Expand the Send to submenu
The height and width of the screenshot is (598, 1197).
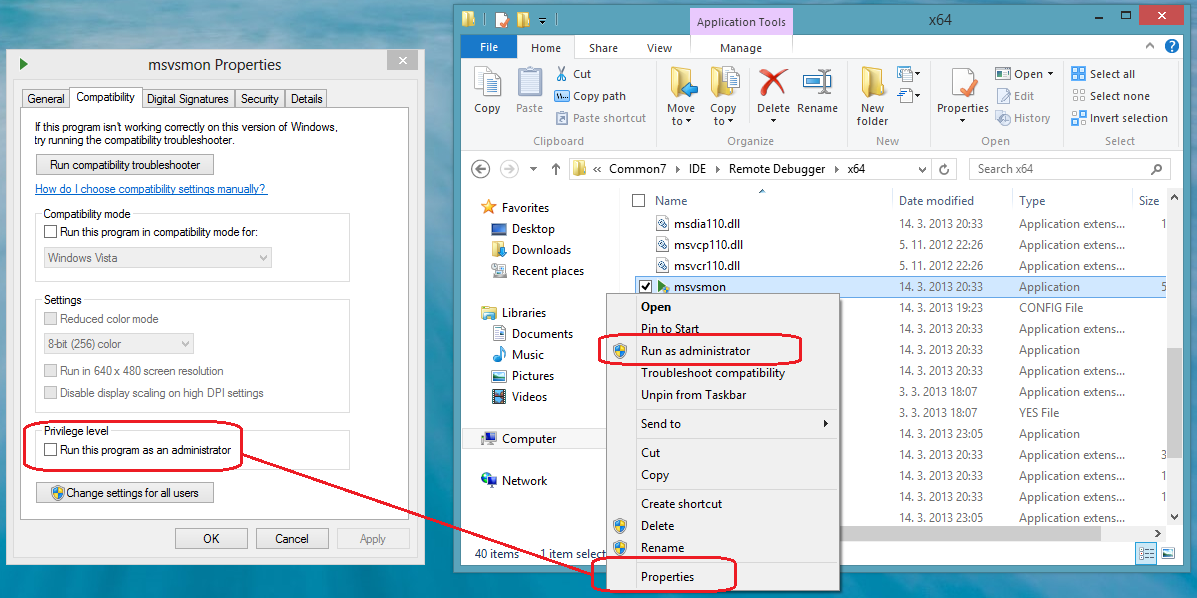[x=737, y=424]
